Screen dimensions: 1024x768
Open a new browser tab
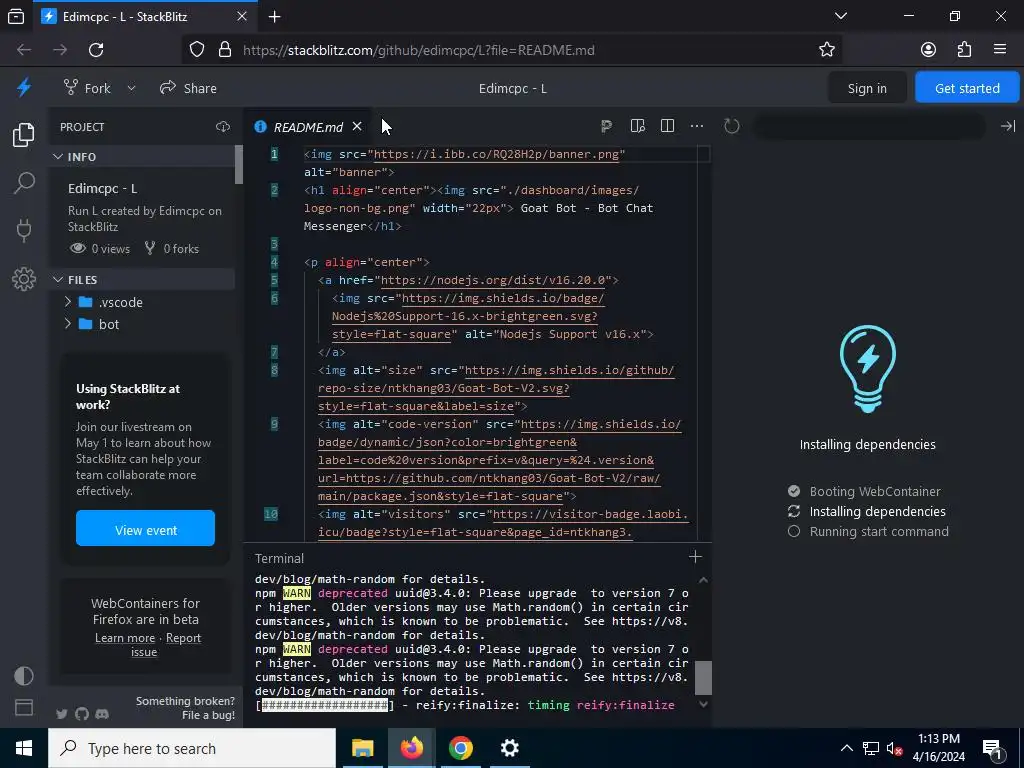click(x=274, y=17)
